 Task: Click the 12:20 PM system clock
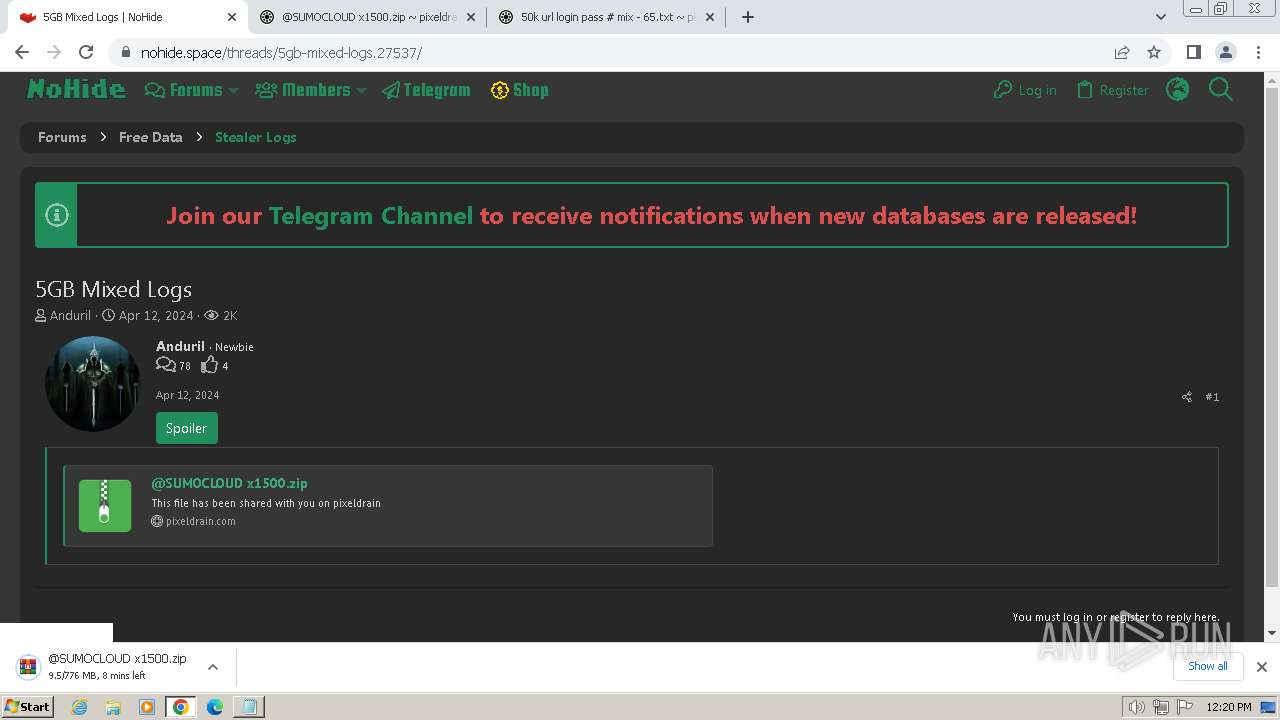pos(1229,707)
